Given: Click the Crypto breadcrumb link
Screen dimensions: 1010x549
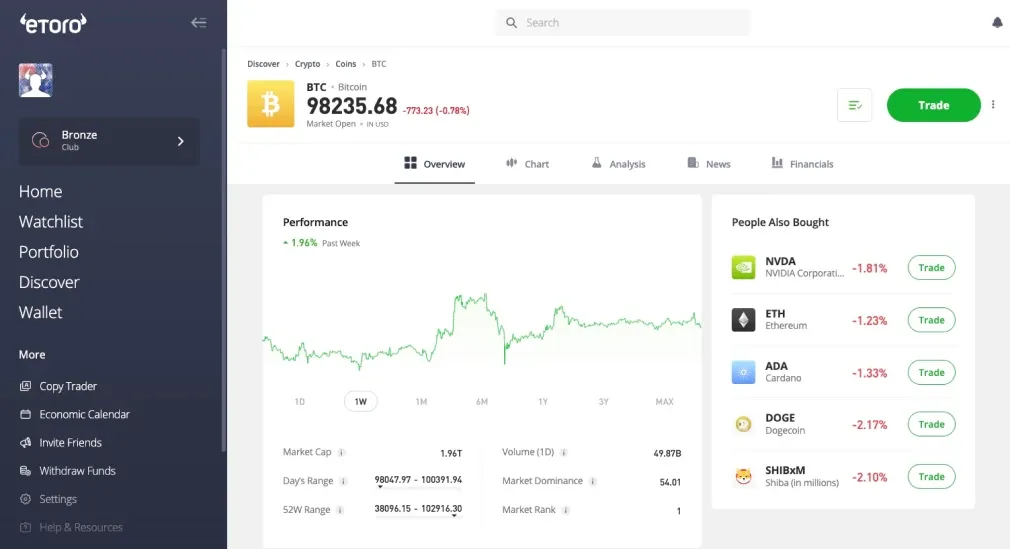Looking at the screenshot, I should 307,64.
